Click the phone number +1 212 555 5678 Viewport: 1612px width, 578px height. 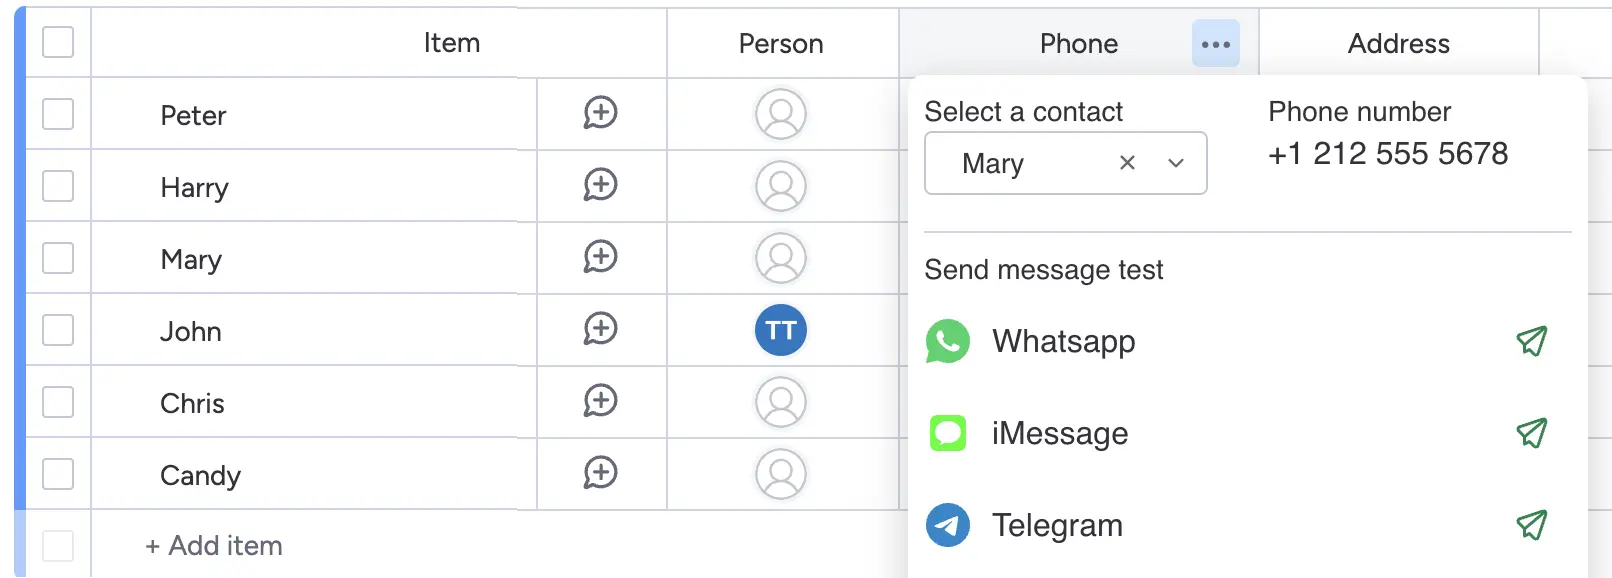(x=1389, y=154)
